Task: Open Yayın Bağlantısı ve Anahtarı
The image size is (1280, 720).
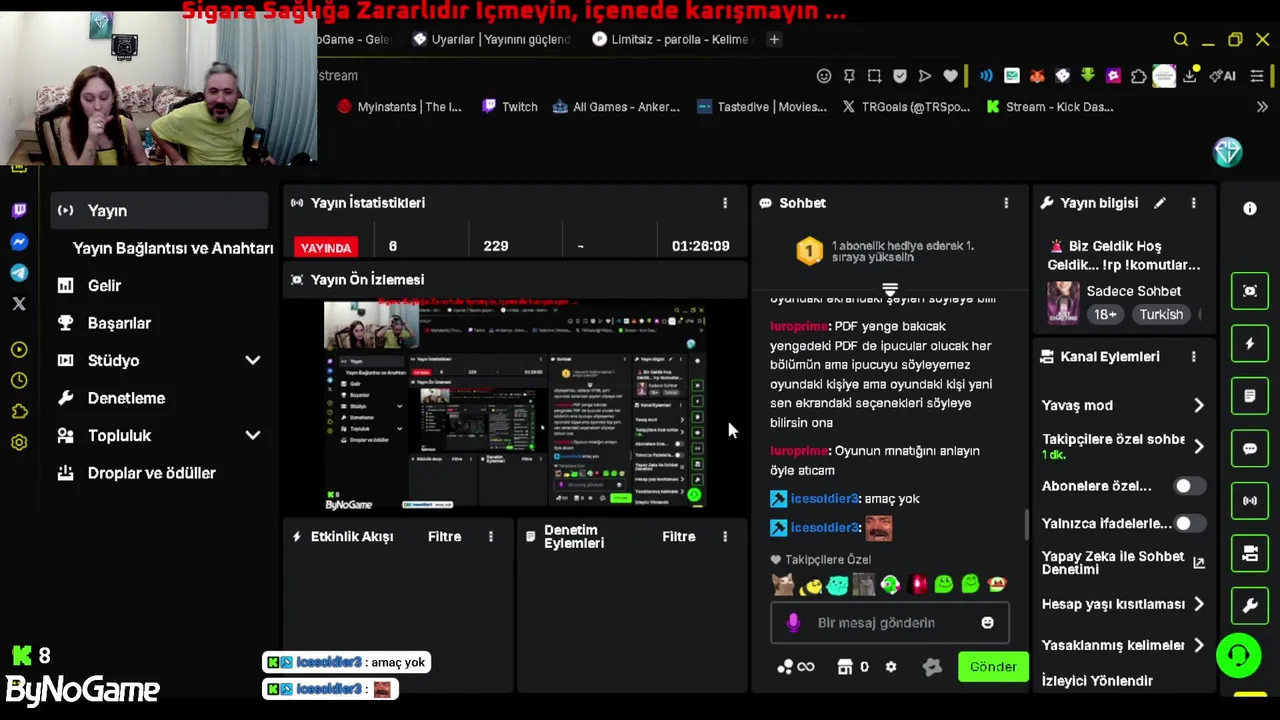Action: click(173, 248)
